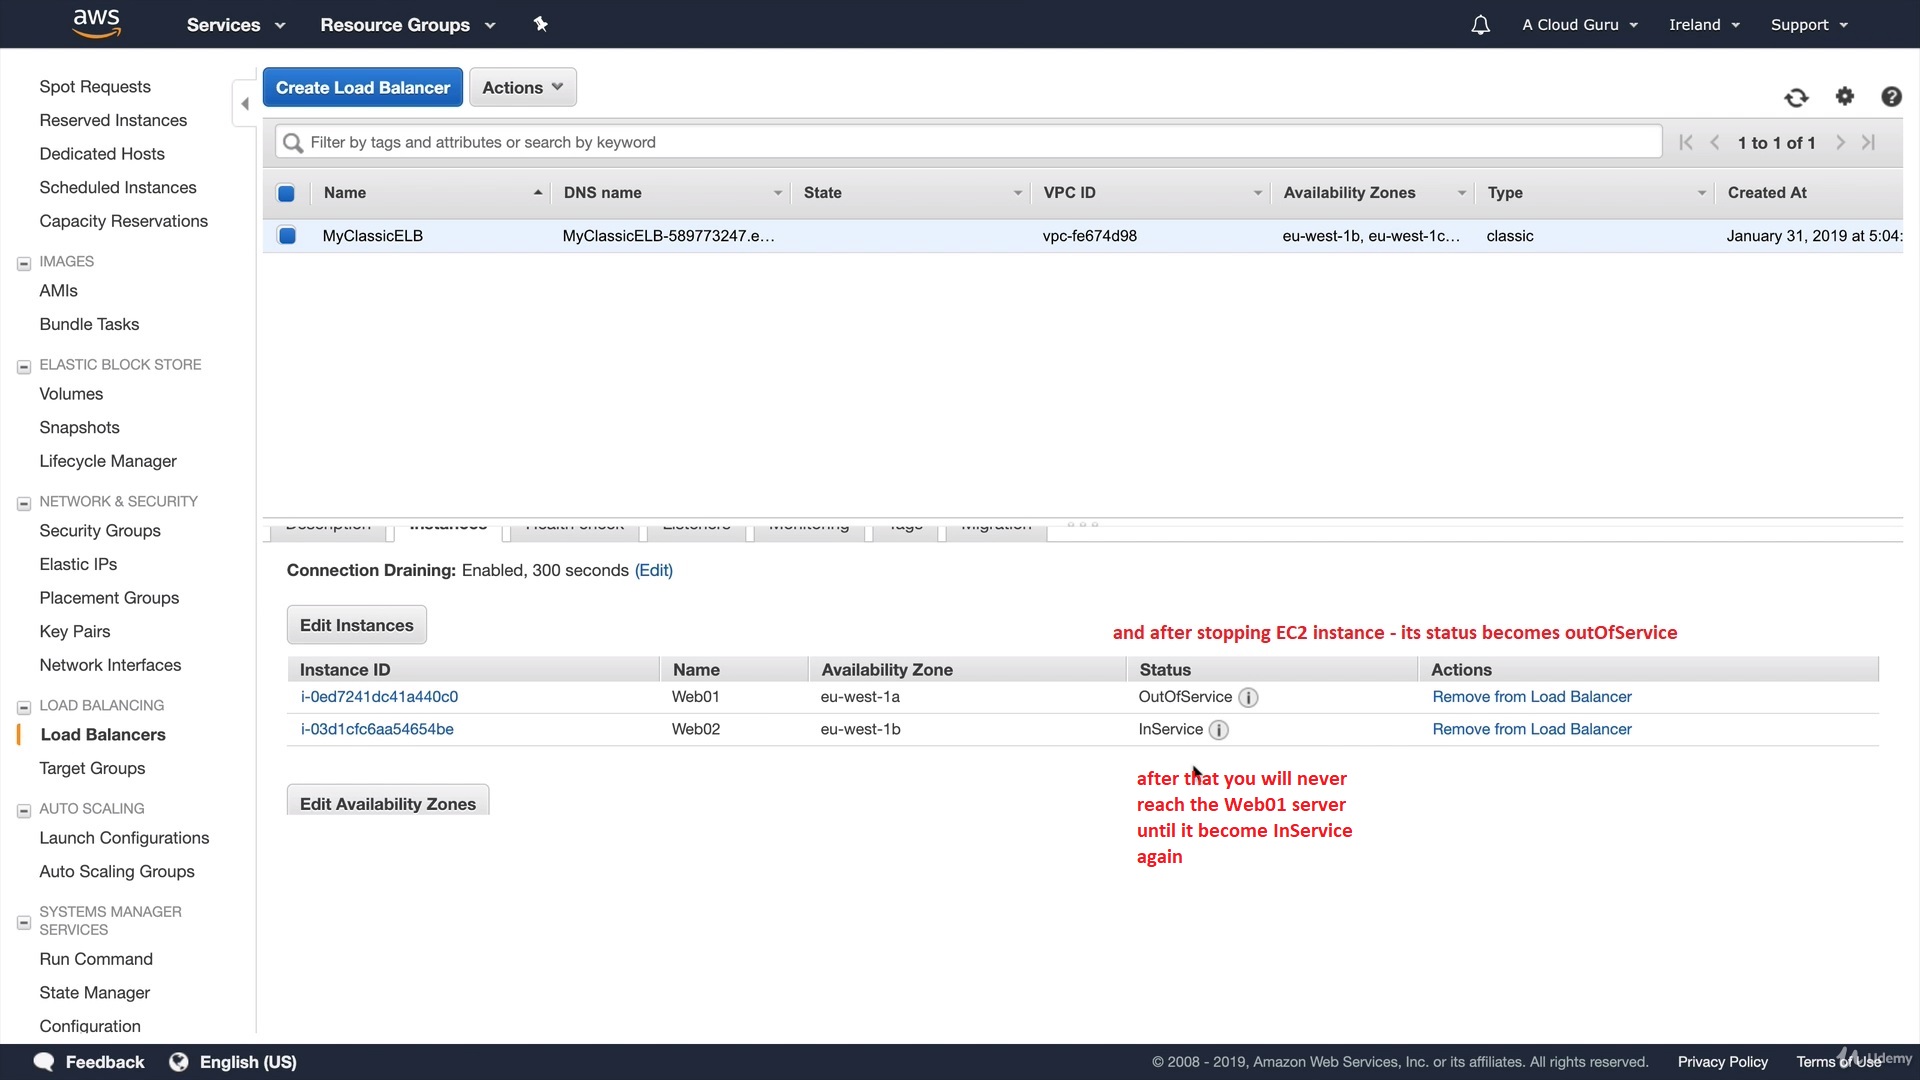The width and height of the screenshot is (1920, 1080).
Task: Open the settings gear icon
Action: point(1844,96)
